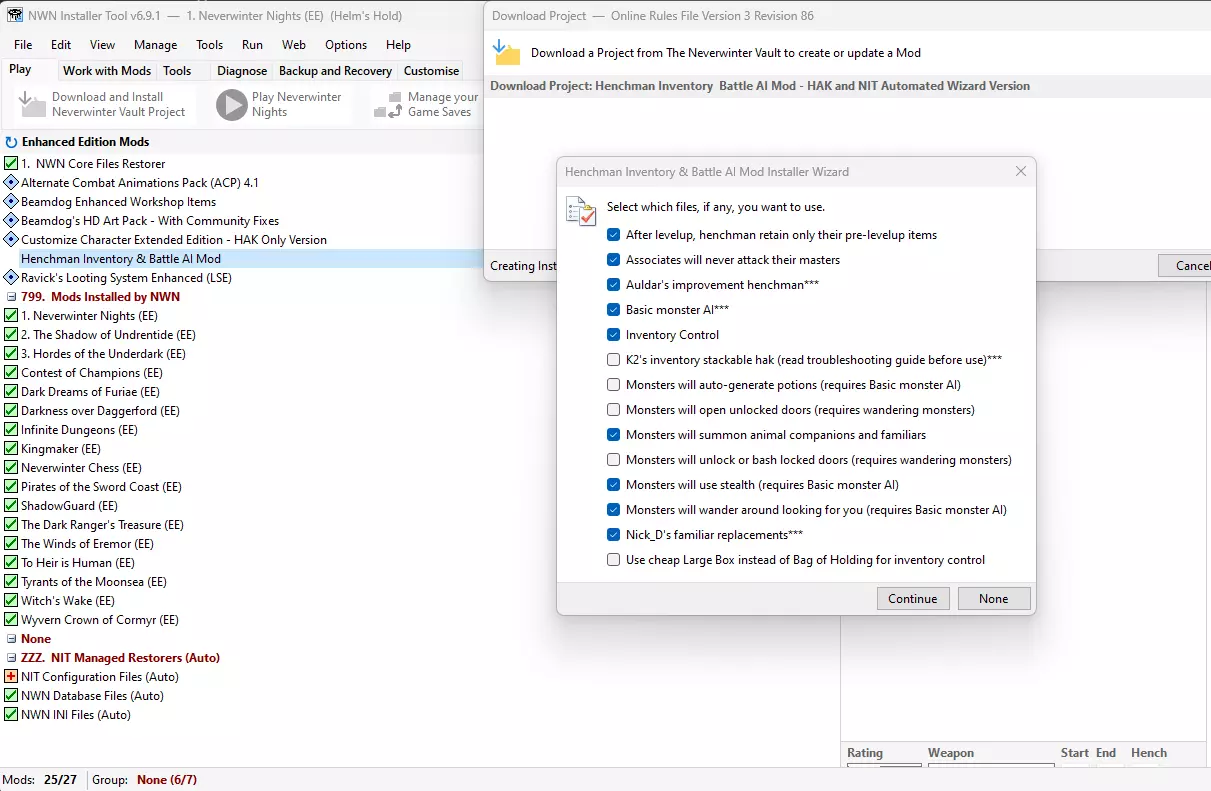Toggle the green check for Neverwinter Nights (EE)
Screen dimensions: 1211x791
tap(12, 316)
